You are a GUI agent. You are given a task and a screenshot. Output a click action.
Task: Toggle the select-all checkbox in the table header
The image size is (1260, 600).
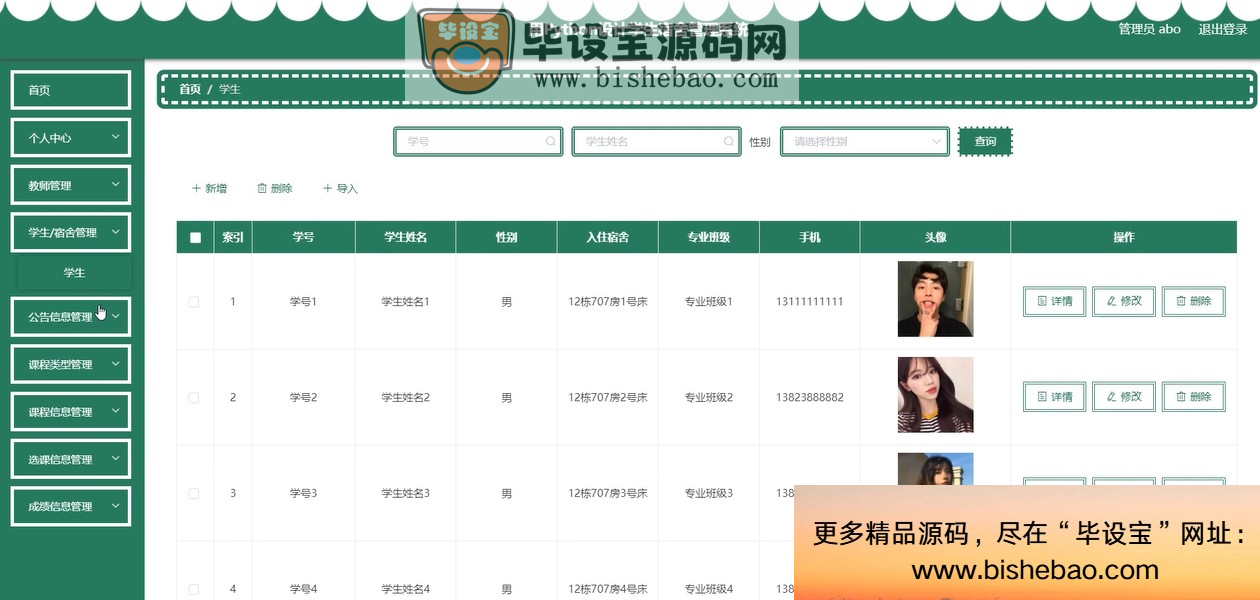[195, 238]
